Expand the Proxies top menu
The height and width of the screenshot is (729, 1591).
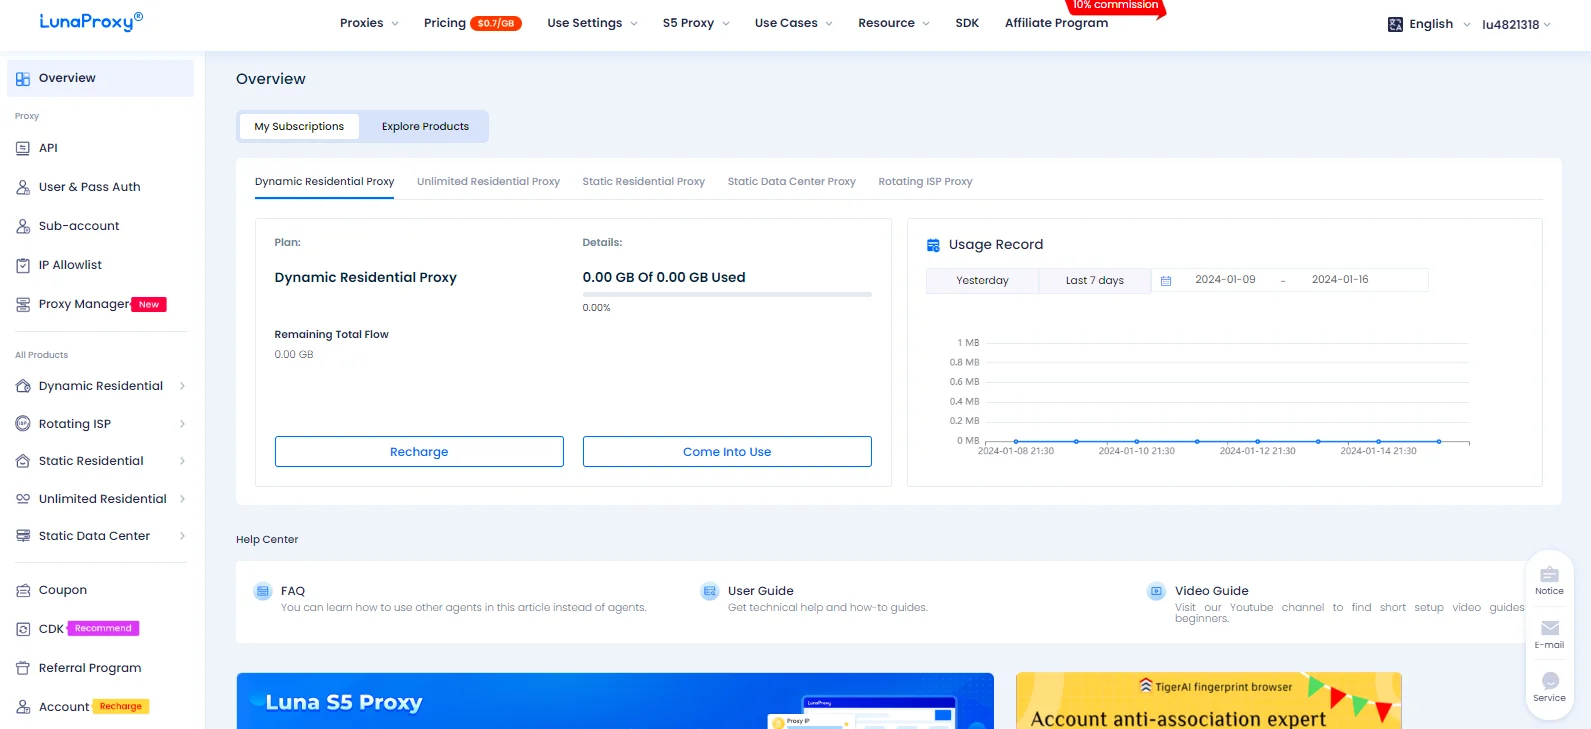click(x=369, y=23)
